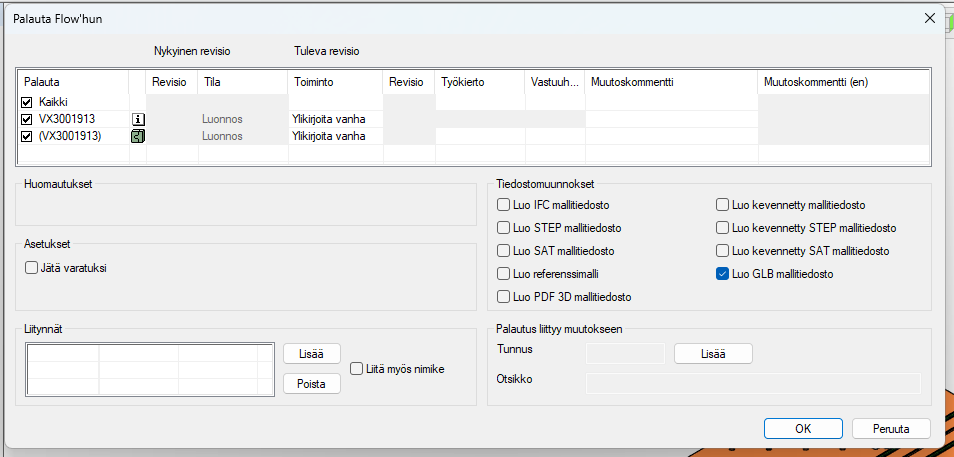Close the Palauta Flow'hun dialog with X

tap(930, 18)
